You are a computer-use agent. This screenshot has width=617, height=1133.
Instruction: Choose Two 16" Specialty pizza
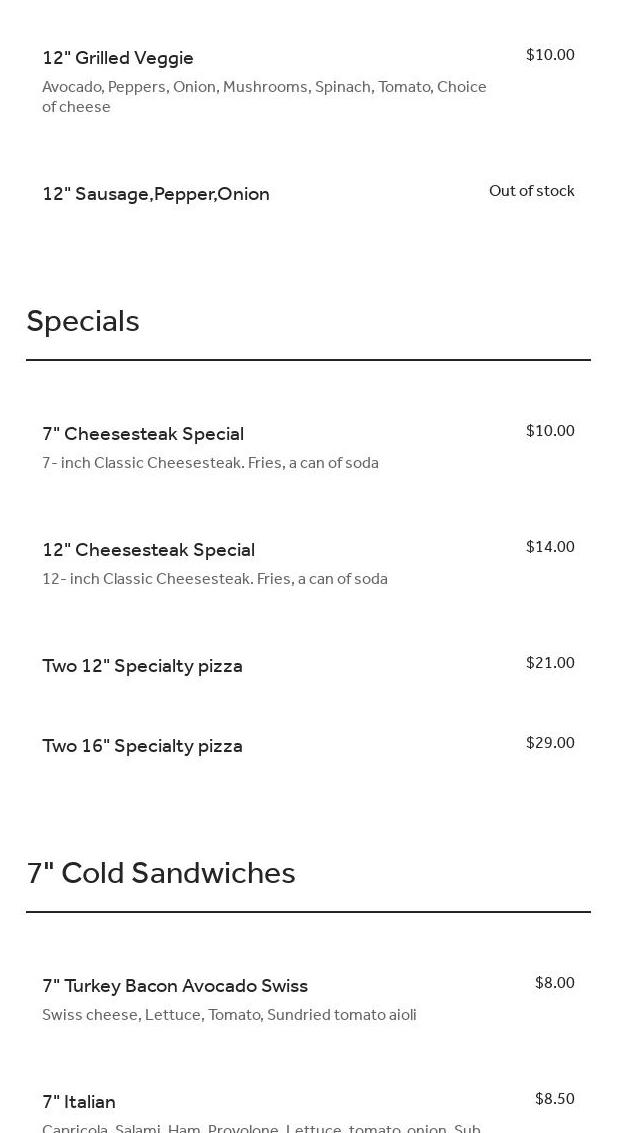coord(142,746)
